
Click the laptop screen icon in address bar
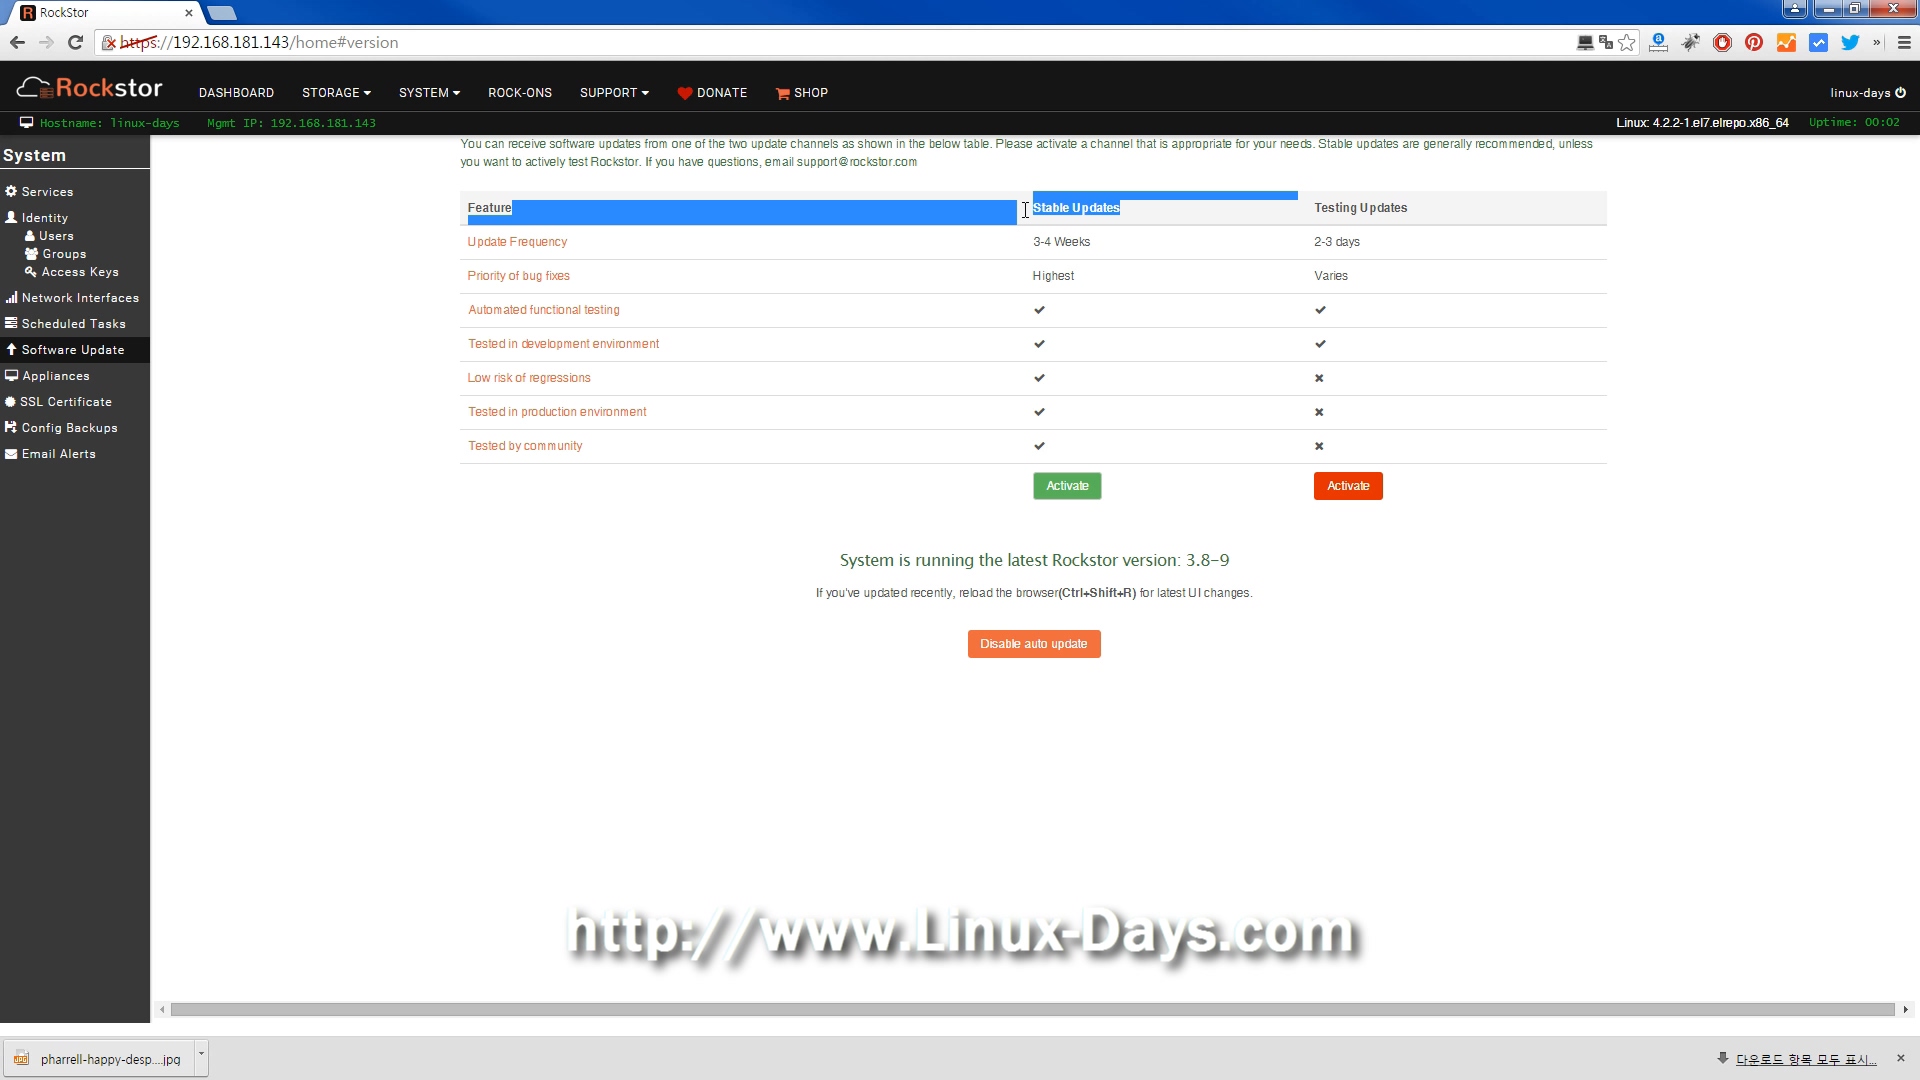click(x=1585, y=42)
